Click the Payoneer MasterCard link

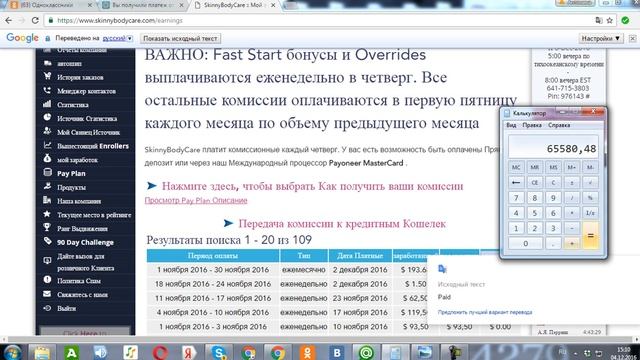[366, 163]
